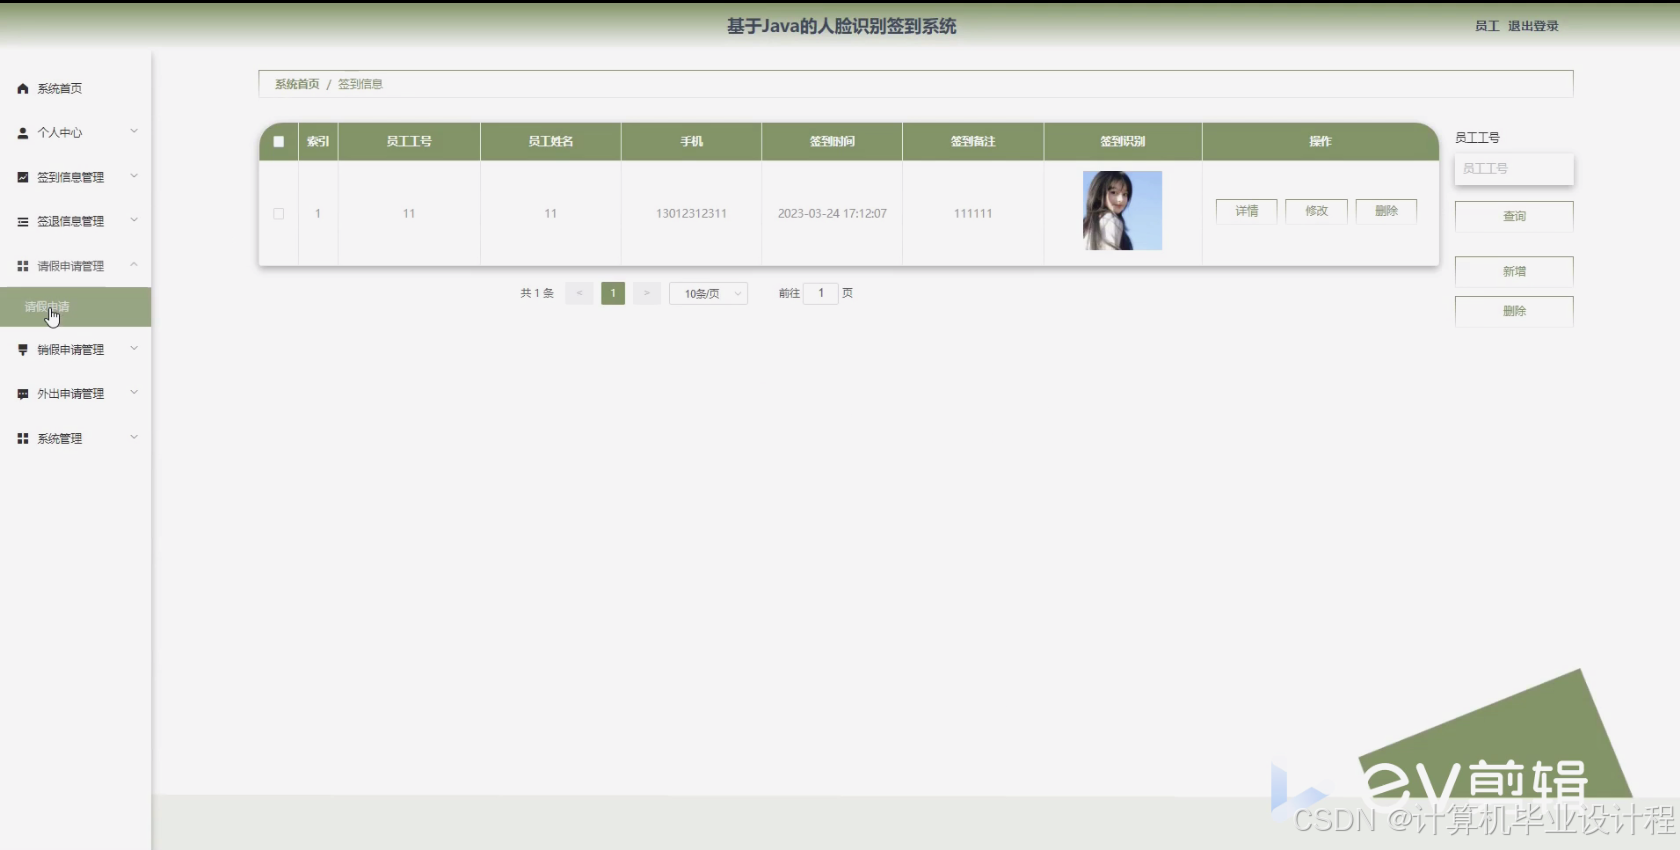Click the timestamp 2023-03-24 17:12:07

pos(832,214)
